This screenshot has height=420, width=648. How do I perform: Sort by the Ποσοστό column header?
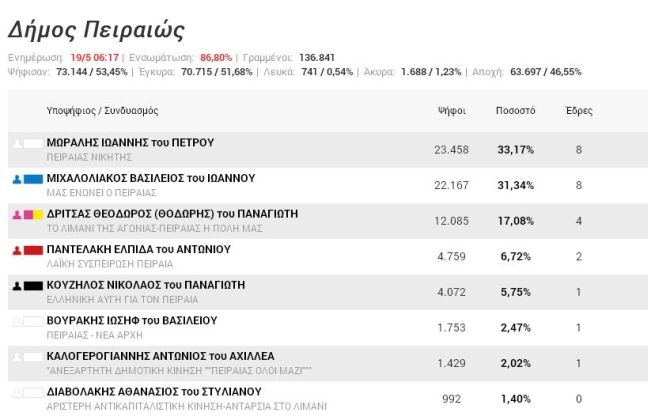[515, 110]
